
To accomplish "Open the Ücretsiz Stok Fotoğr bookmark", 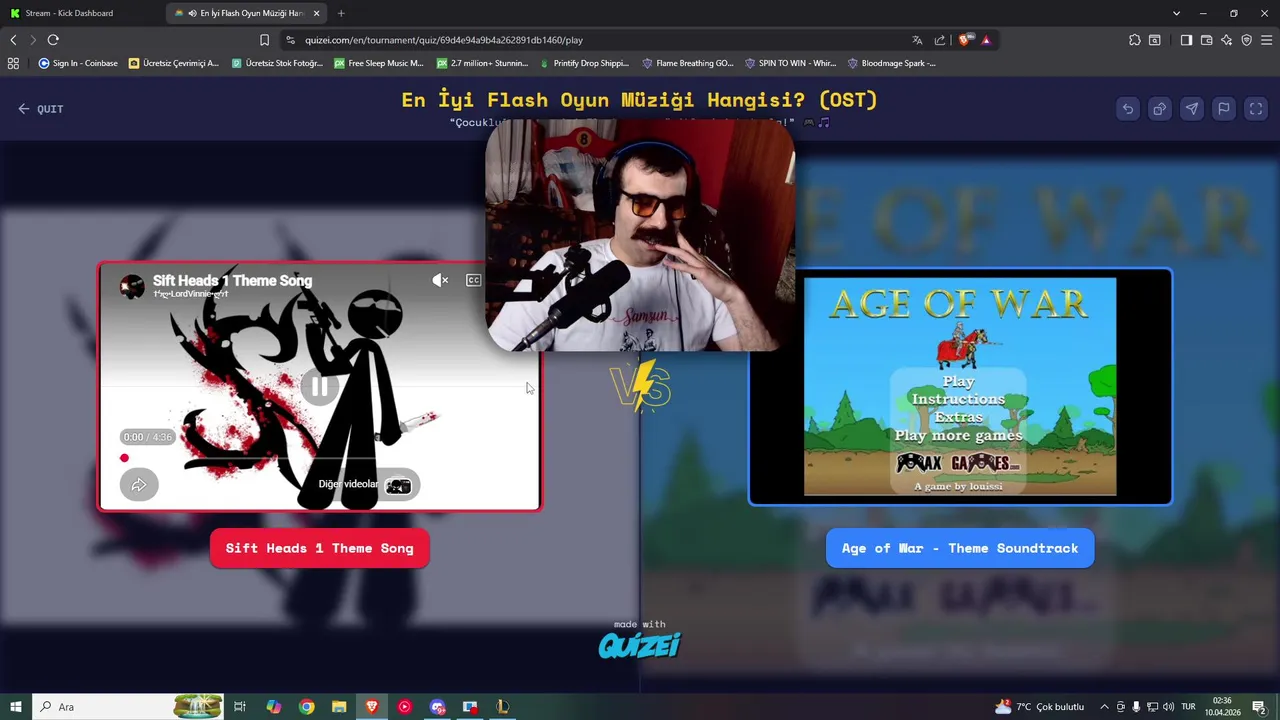I will 277,63.
